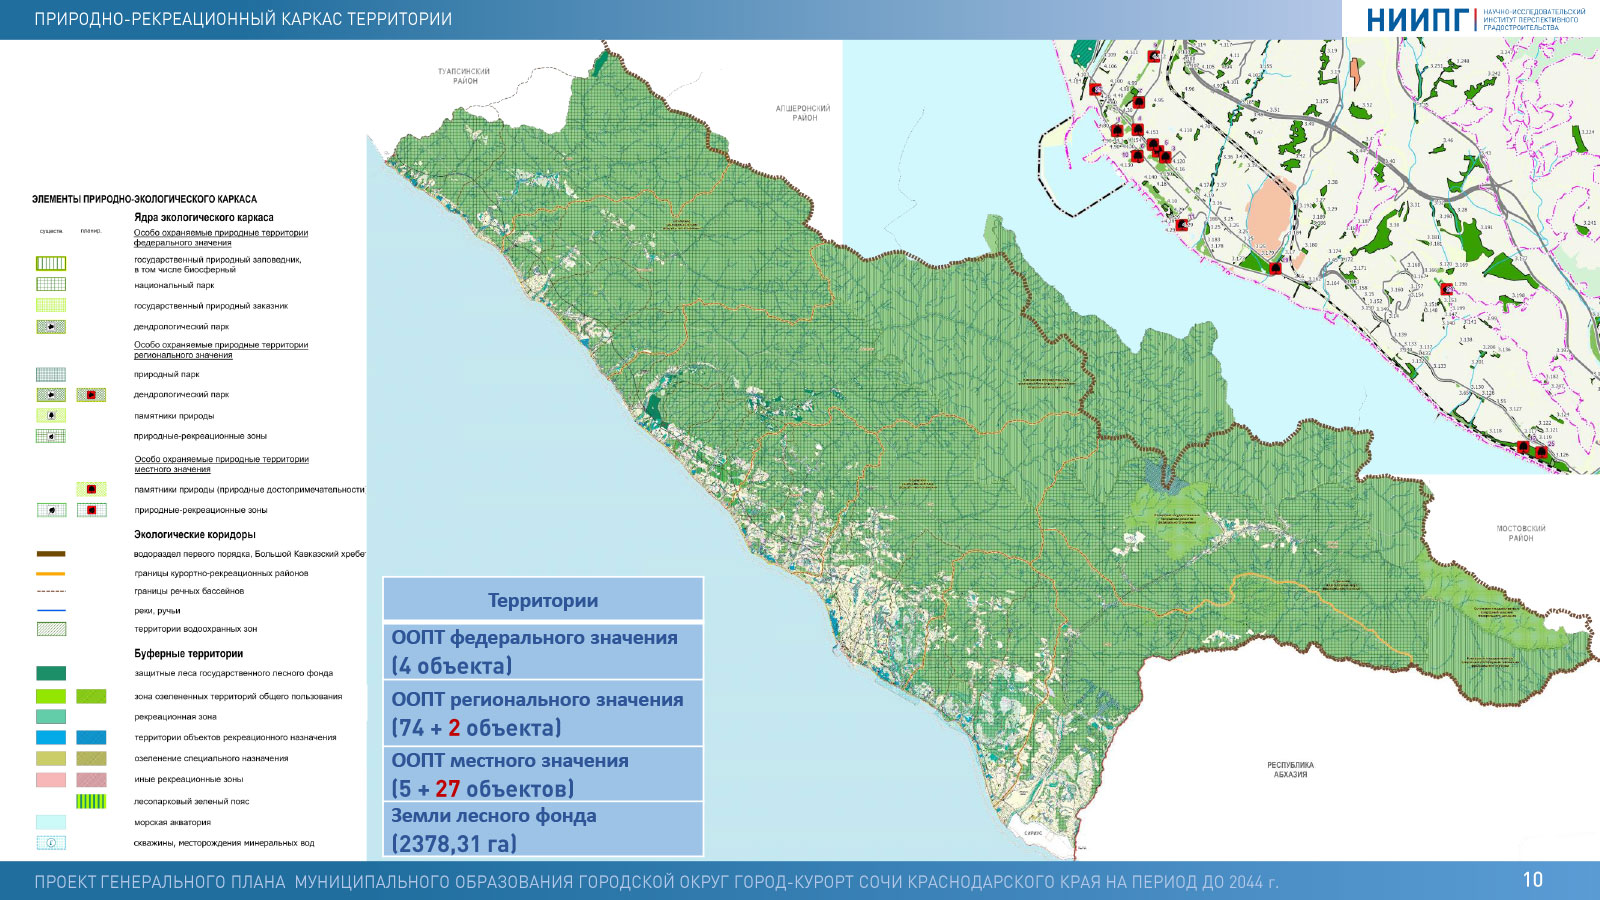Click the footer general plan project text
Viewport: 1600px width, 900px height.
[656, 882]
